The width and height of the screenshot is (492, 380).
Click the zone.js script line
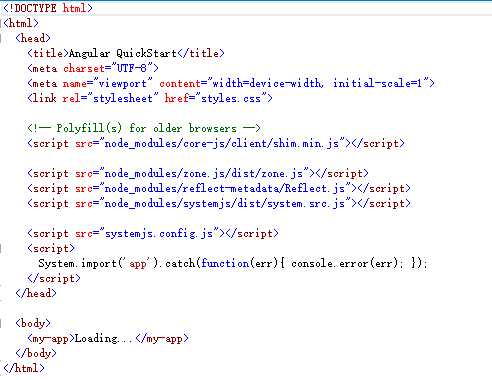click(198, 173)
